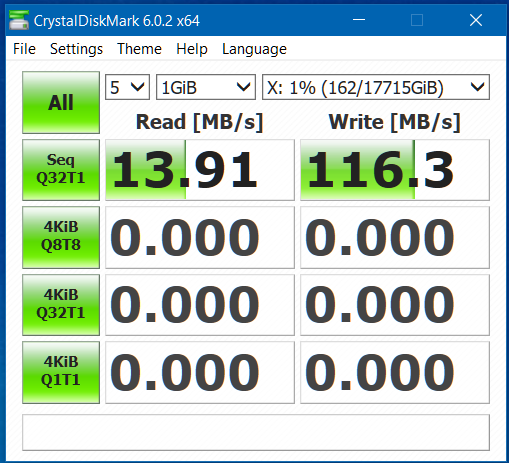Expand the test count dropdown showing 5
The width and height of the screenshot is (509, 463).
pyautogui.click(x=127, y=87)
